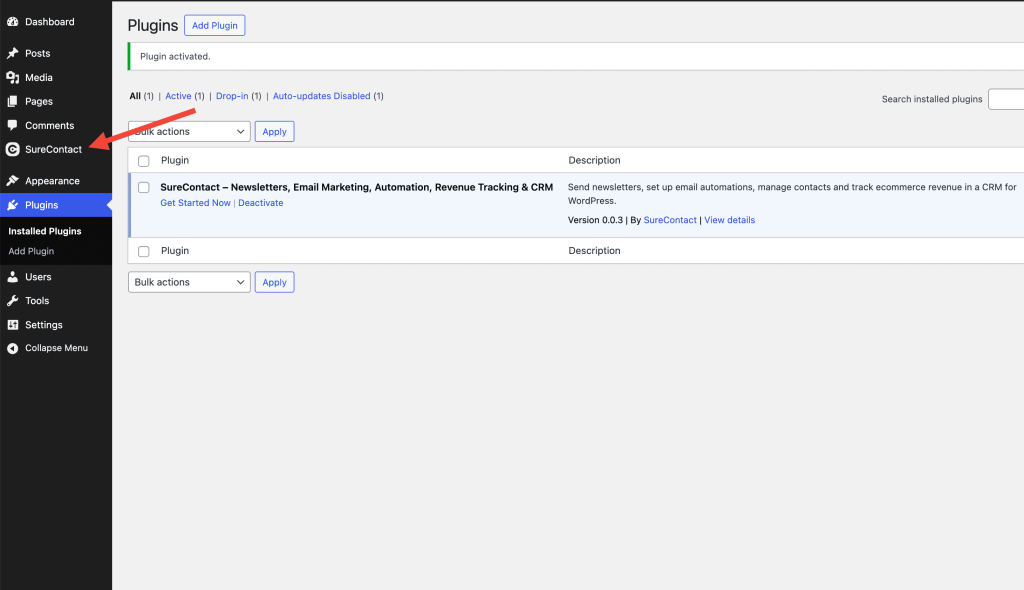1024x590 pixels.
Task: Open the Media library icon
Action: coord(12,77)
